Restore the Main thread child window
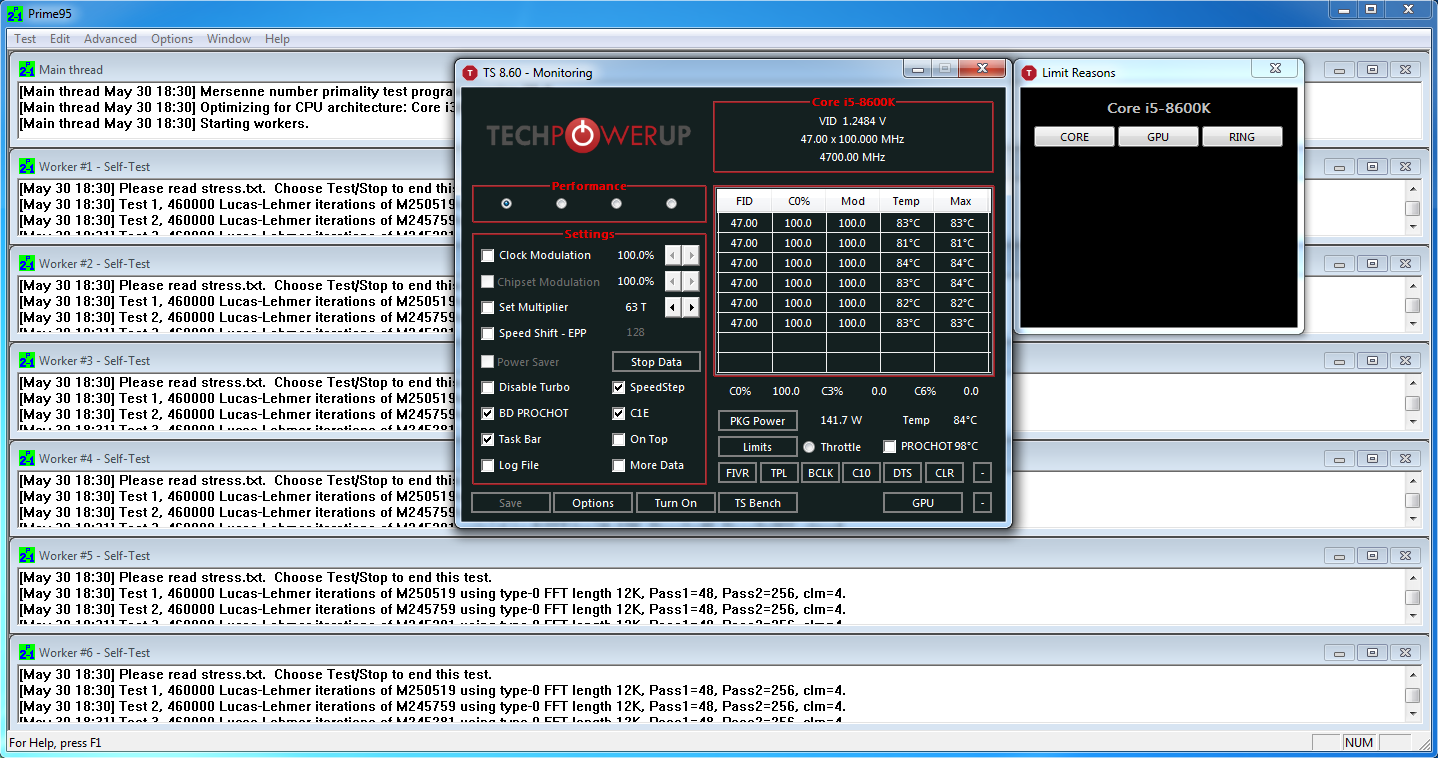Viewport: 1438px width, 758px height. (1373, 70)
